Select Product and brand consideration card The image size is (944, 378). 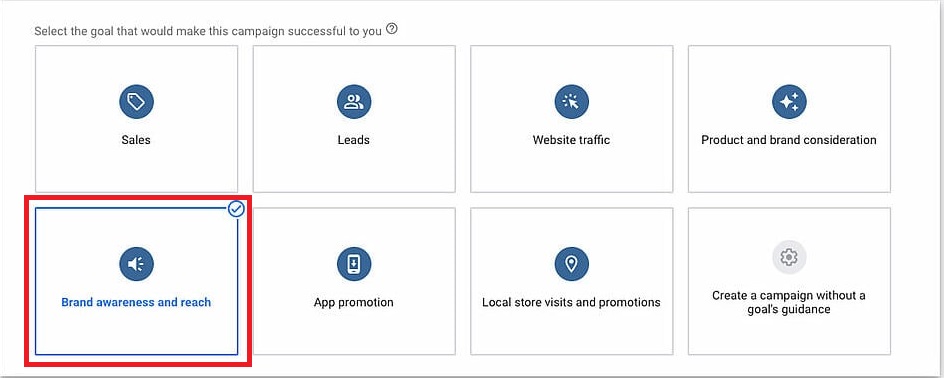point(789,119)
